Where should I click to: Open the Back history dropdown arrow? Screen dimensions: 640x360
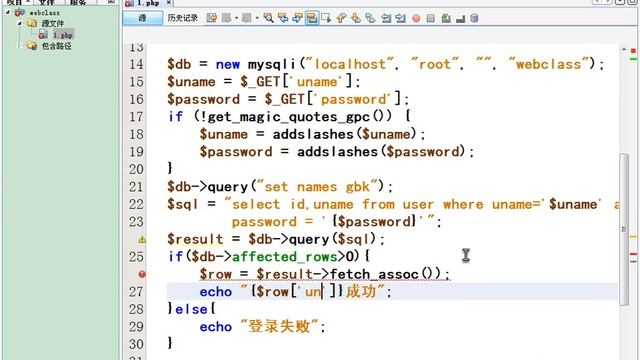pos(236,18)
